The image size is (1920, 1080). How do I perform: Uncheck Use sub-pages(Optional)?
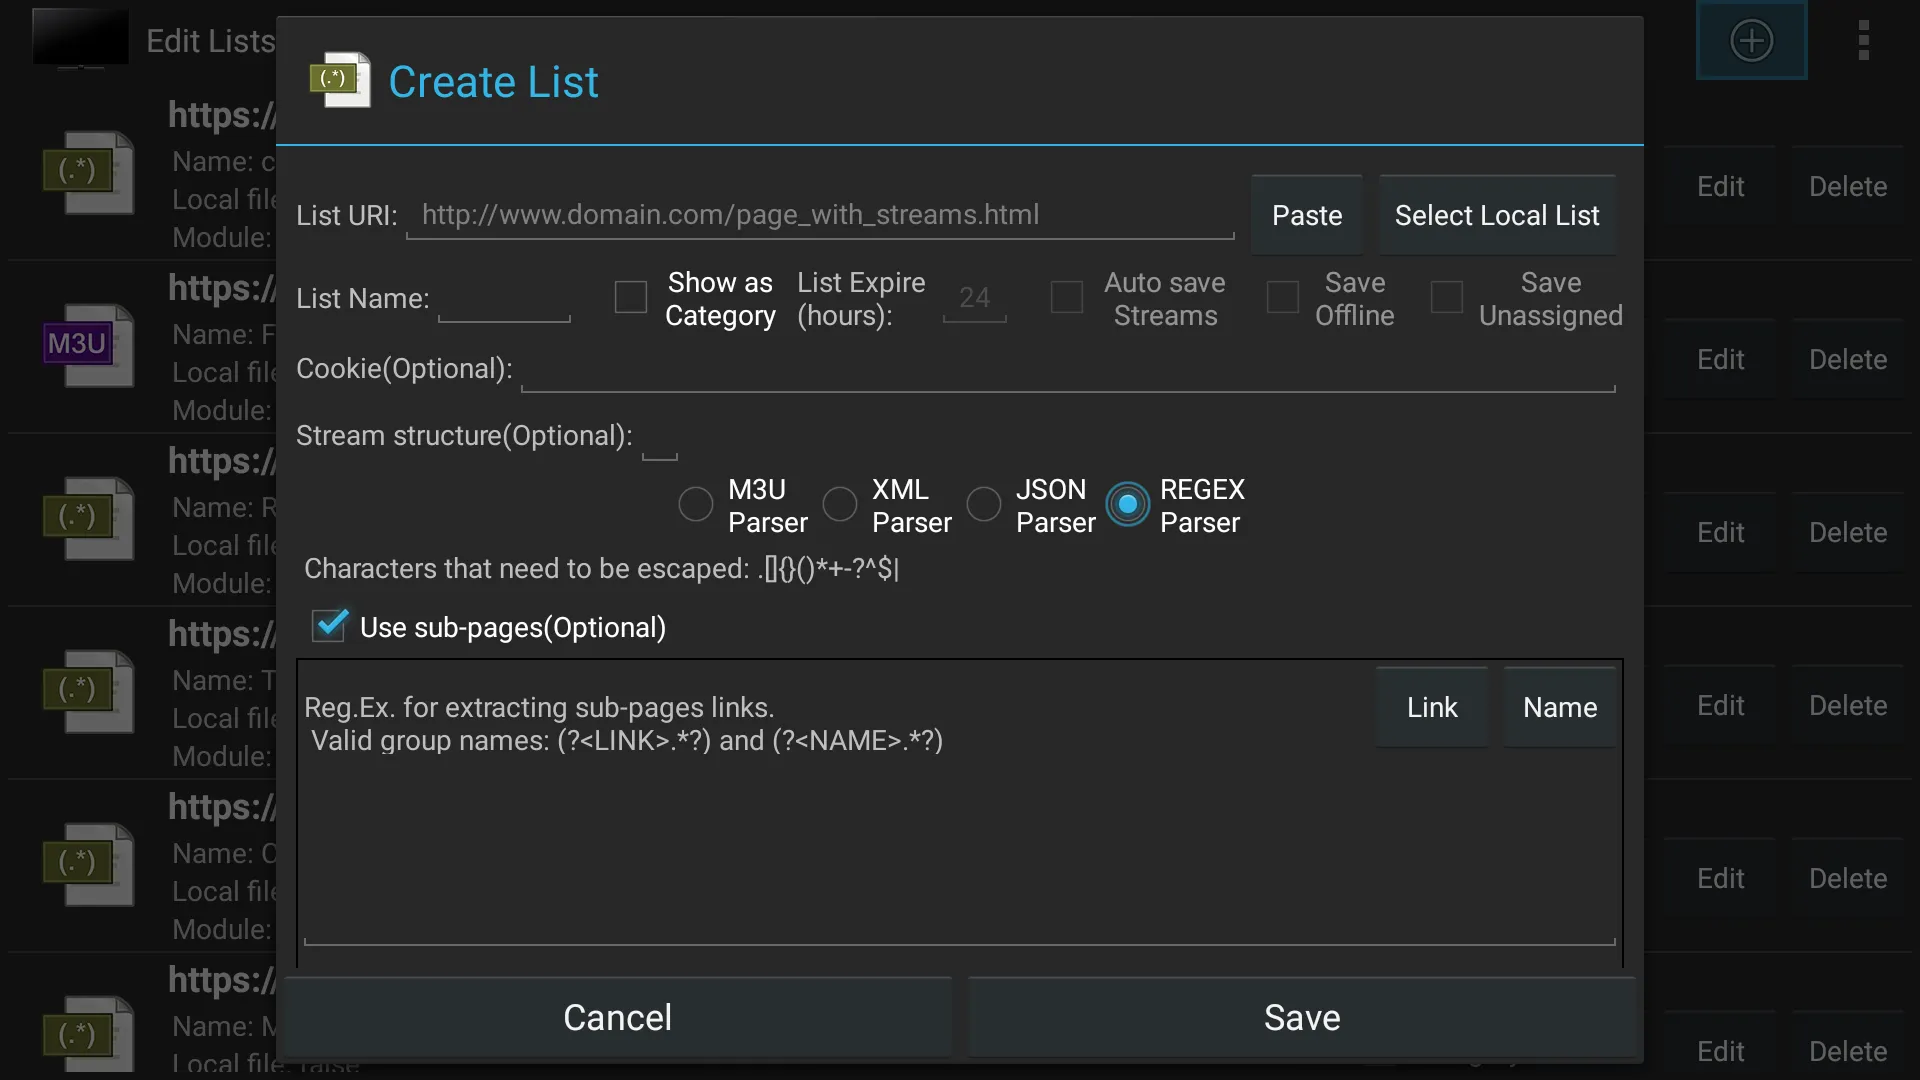(329, 626)
